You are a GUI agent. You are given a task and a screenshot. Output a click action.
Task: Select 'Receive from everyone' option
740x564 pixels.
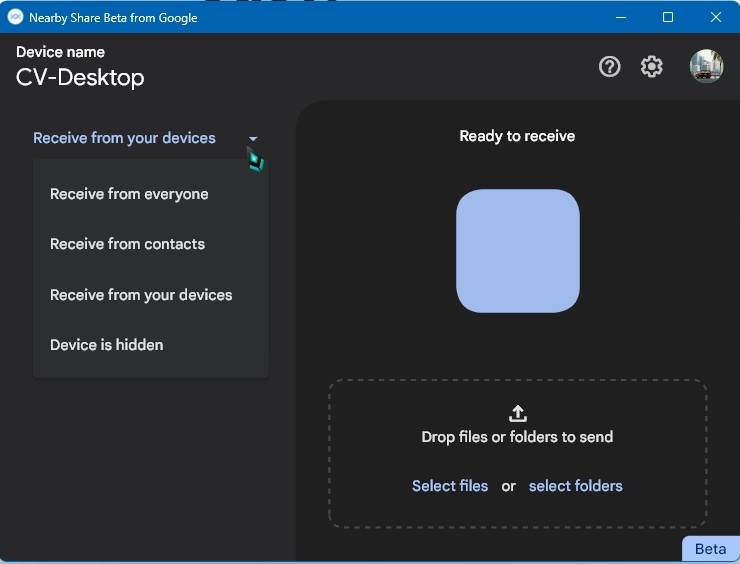pos(129,194)
